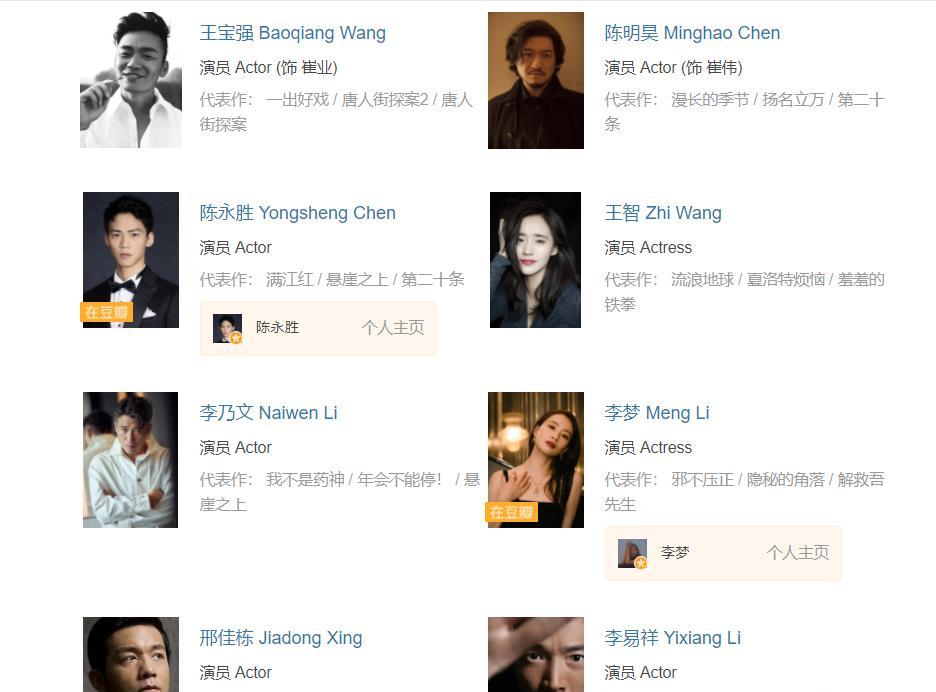Click the 在豆瓣 badge on Yongsheng Chen's photo

coord(106,312)
